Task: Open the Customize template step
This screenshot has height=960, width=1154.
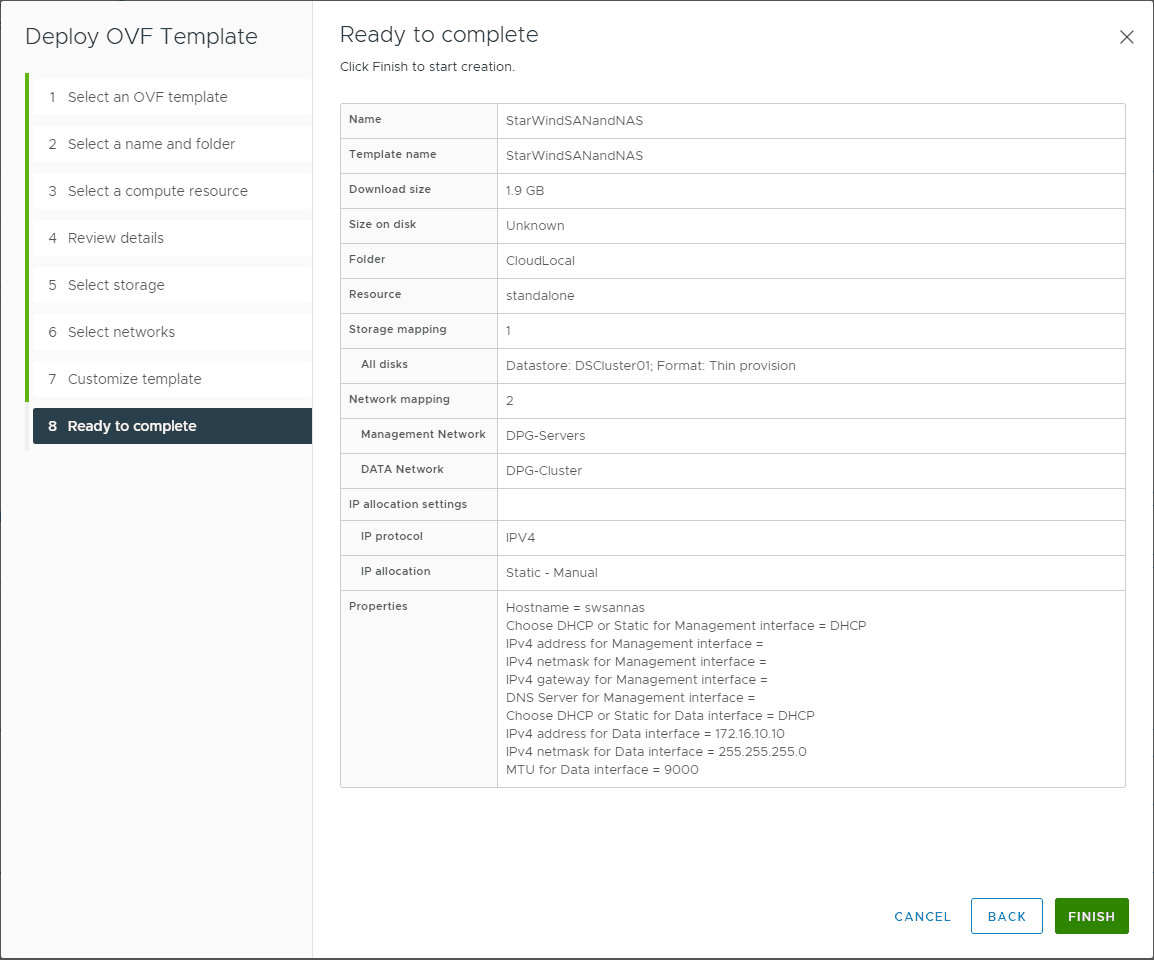Action: [x=134, y=378]
